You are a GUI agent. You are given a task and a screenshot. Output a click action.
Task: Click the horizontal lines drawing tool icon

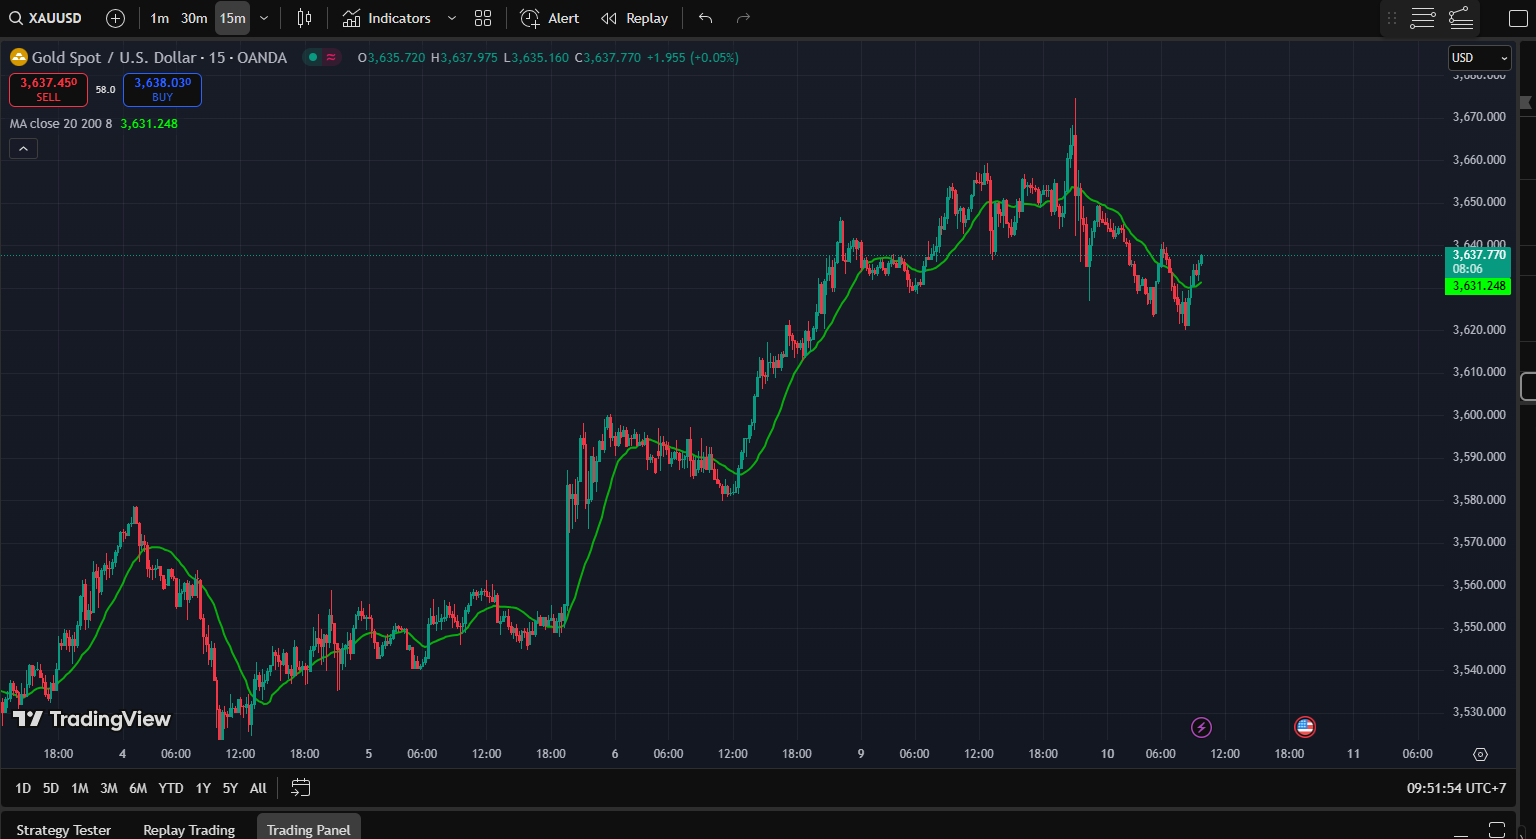point(1422,18)
